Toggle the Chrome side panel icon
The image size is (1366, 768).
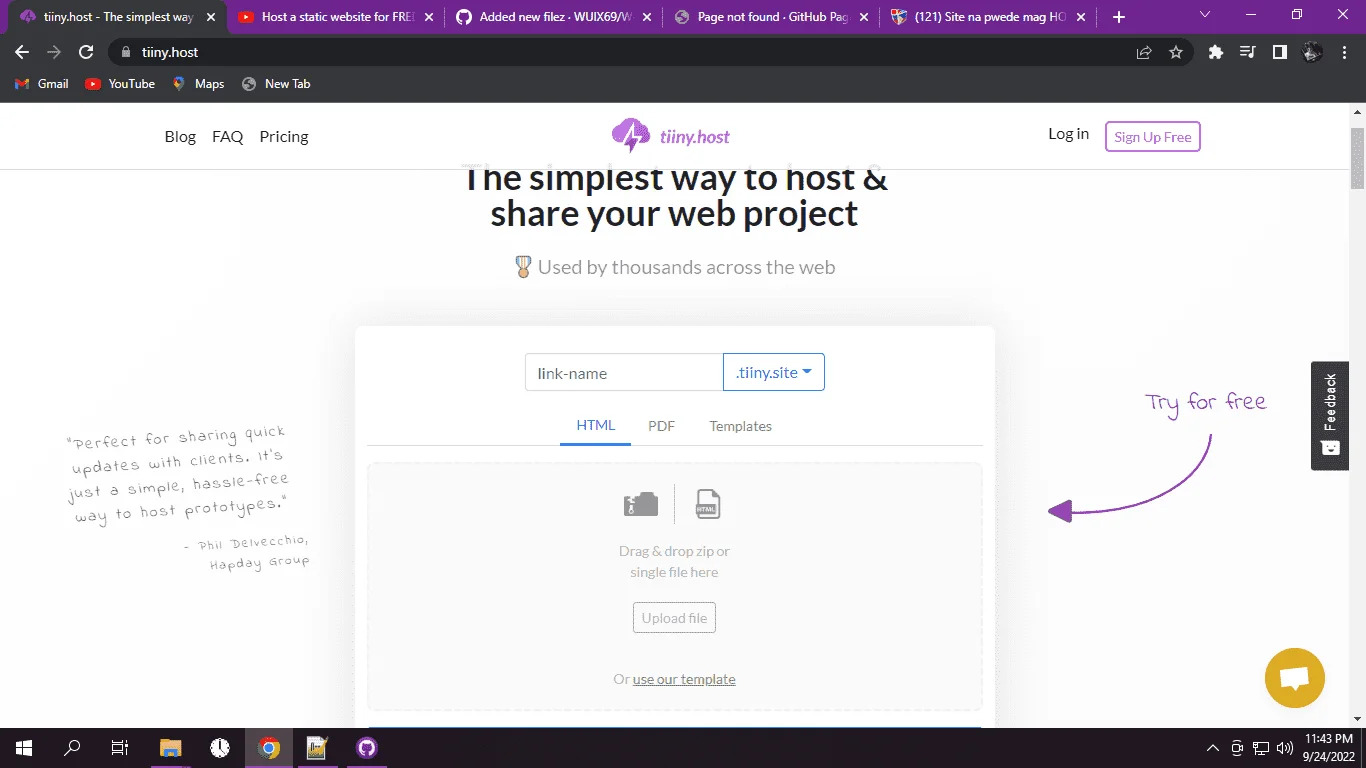coord(1279,52)
